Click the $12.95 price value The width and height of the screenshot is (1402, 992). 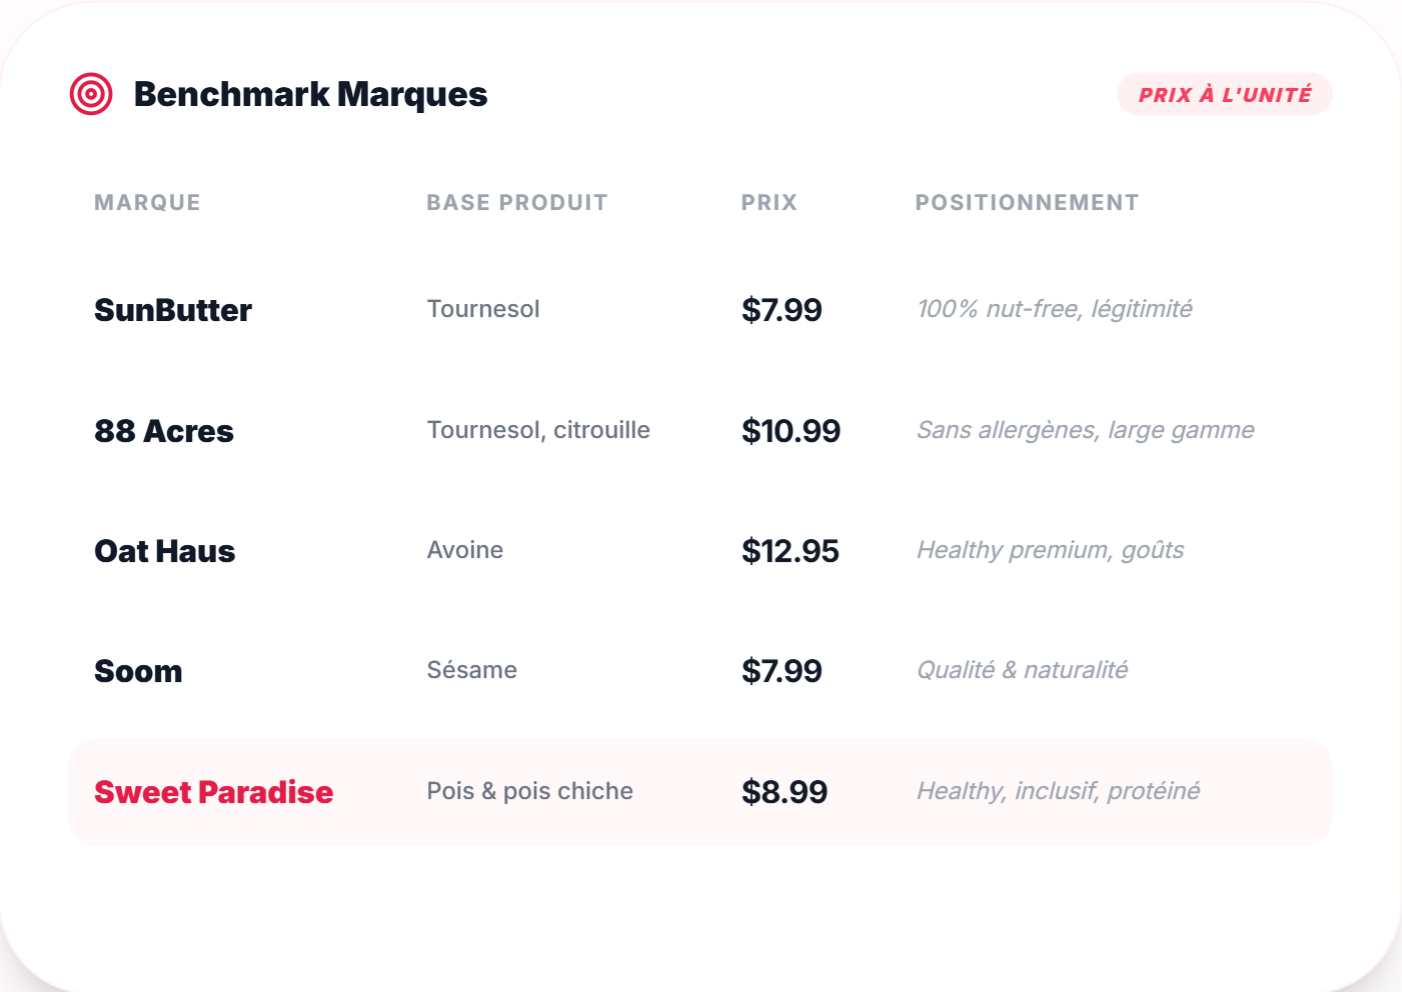click(789, 551)
